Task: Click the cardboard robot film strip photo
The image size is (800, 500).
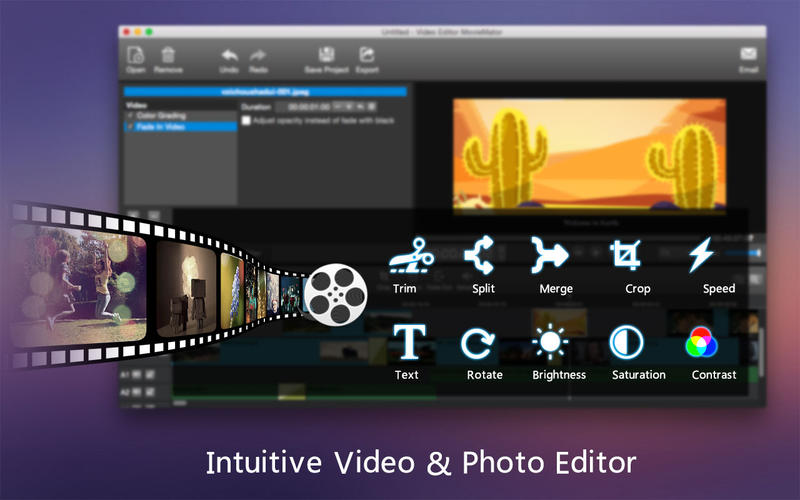Action: (186, 289)
